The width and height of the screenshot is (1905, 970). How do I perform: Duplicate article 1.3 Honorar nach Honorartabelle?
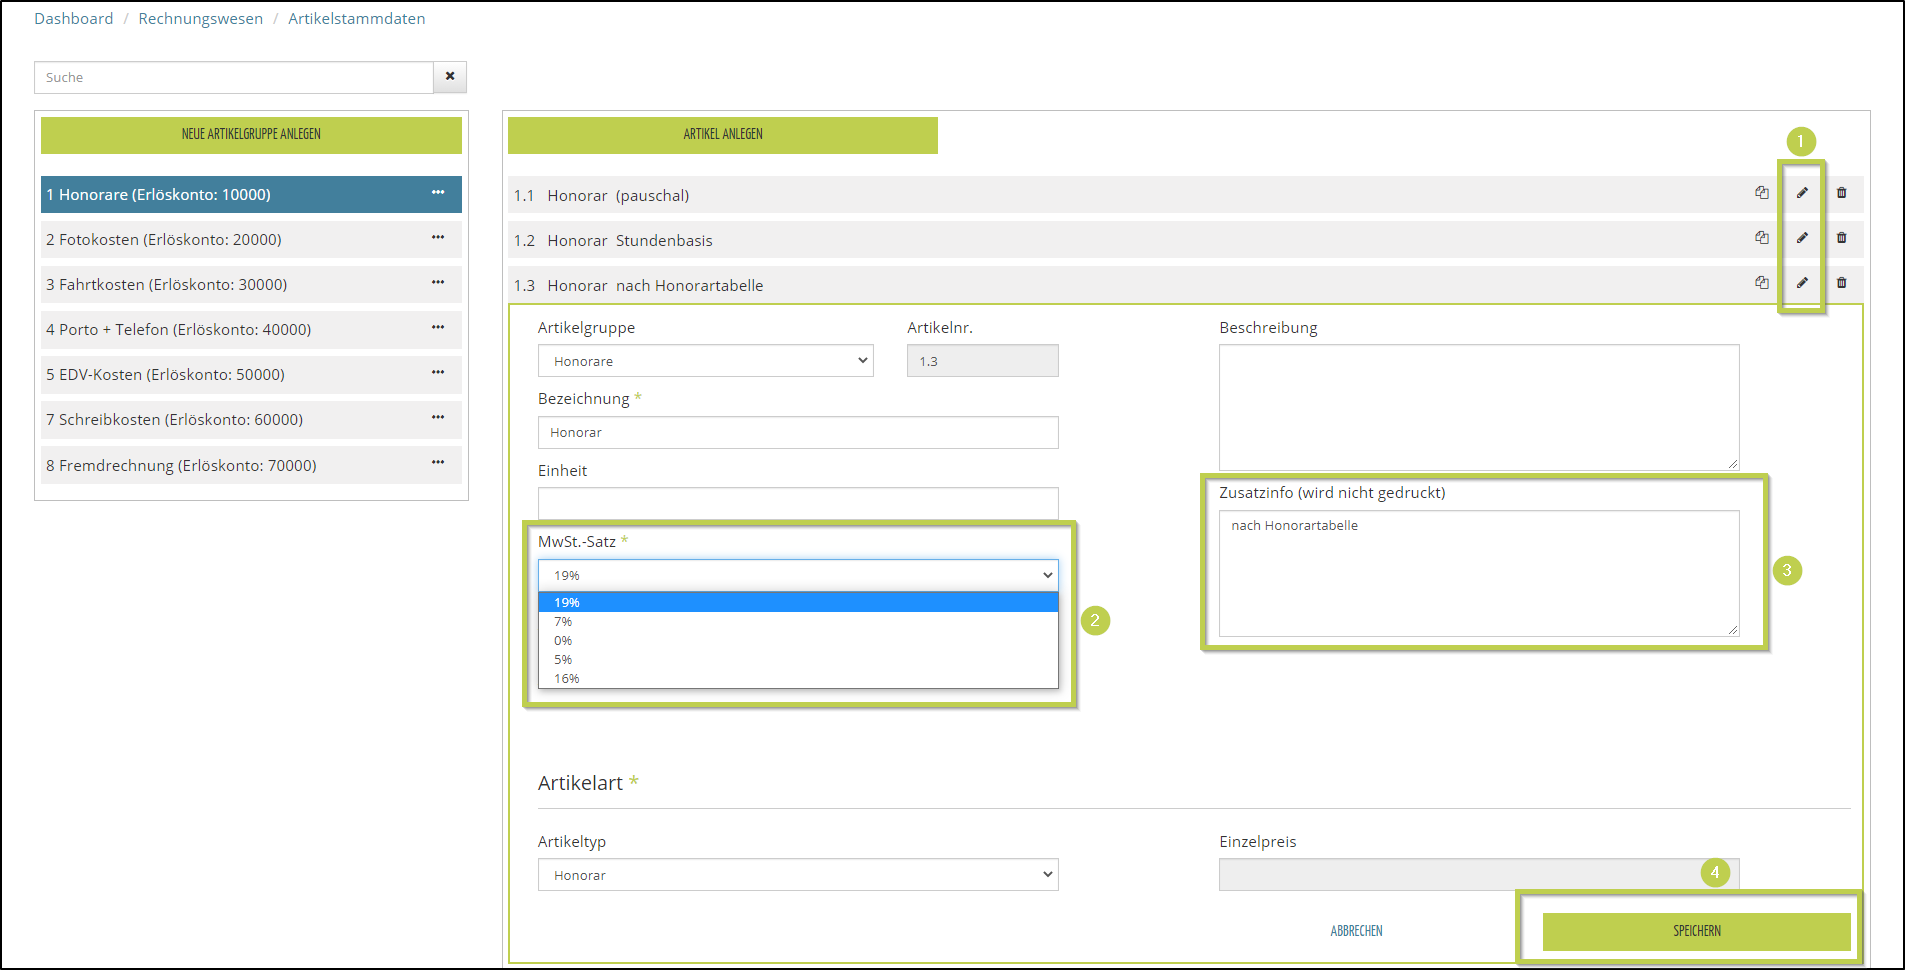[x=1761, y=283]
